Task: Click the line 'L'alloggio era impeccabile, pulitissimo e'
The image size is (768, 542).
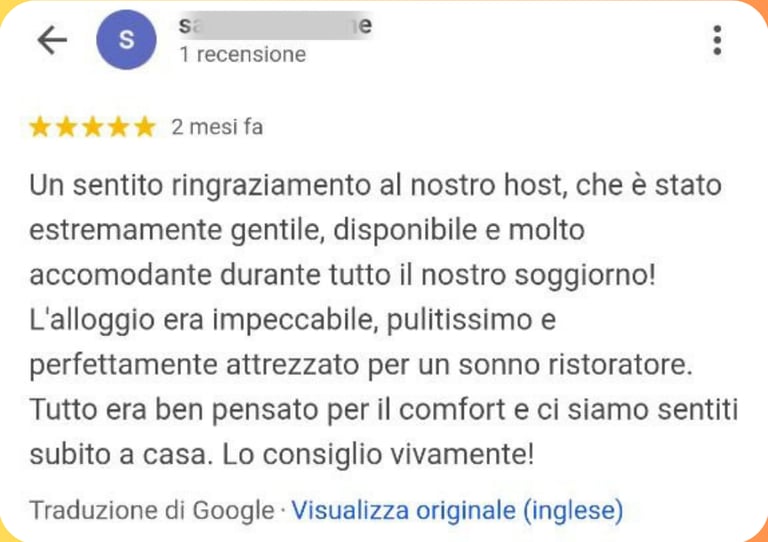Action: (292, 320)
